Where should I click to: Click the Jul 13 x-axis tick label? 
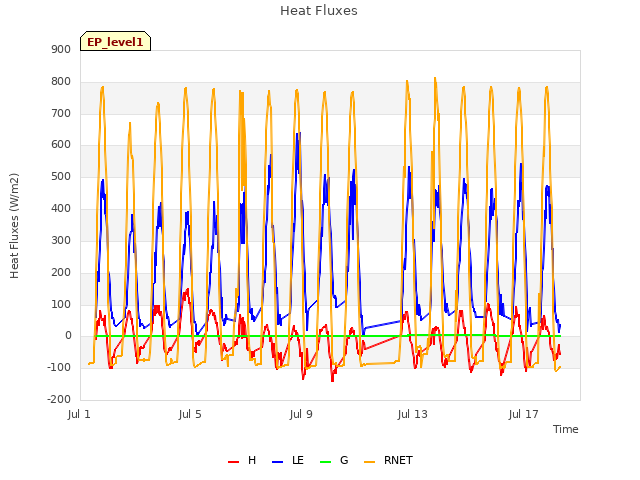413,415
